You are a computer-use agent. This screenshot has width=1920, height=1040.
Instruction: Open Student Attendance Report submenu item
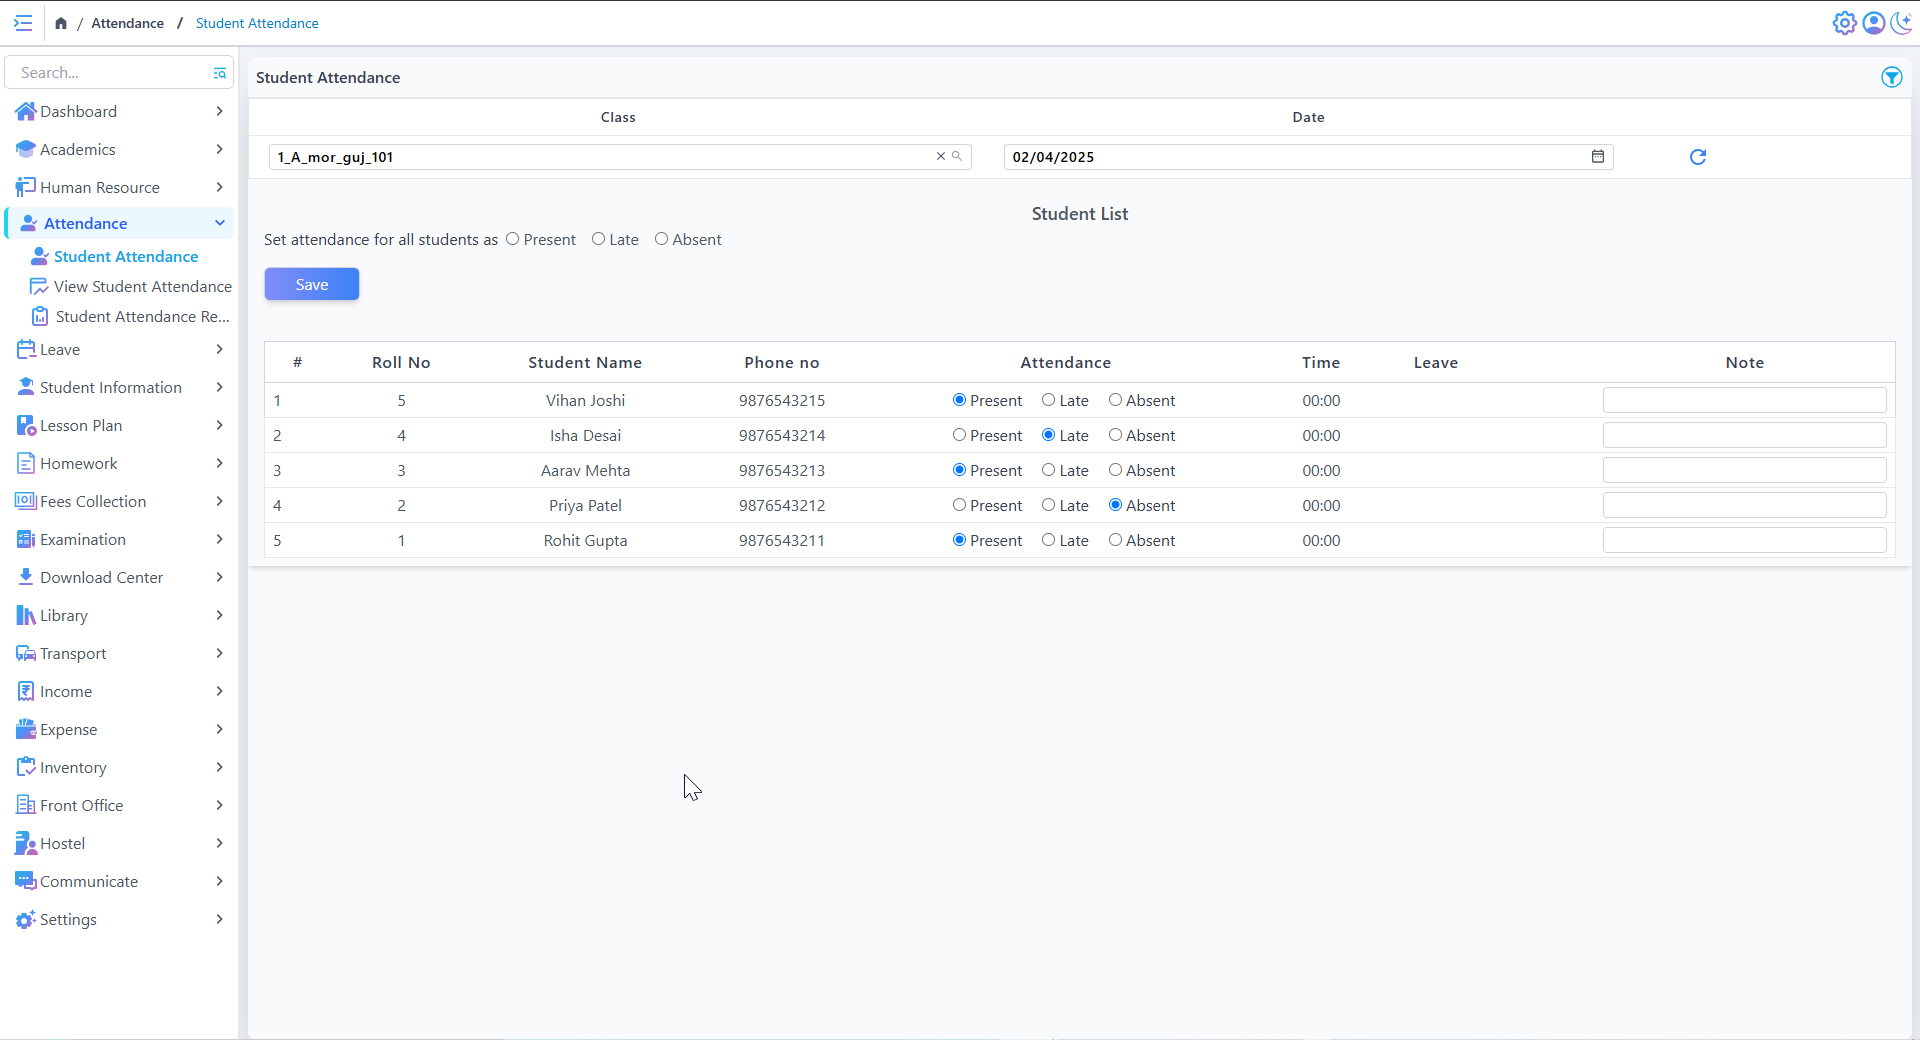[142, 316]
